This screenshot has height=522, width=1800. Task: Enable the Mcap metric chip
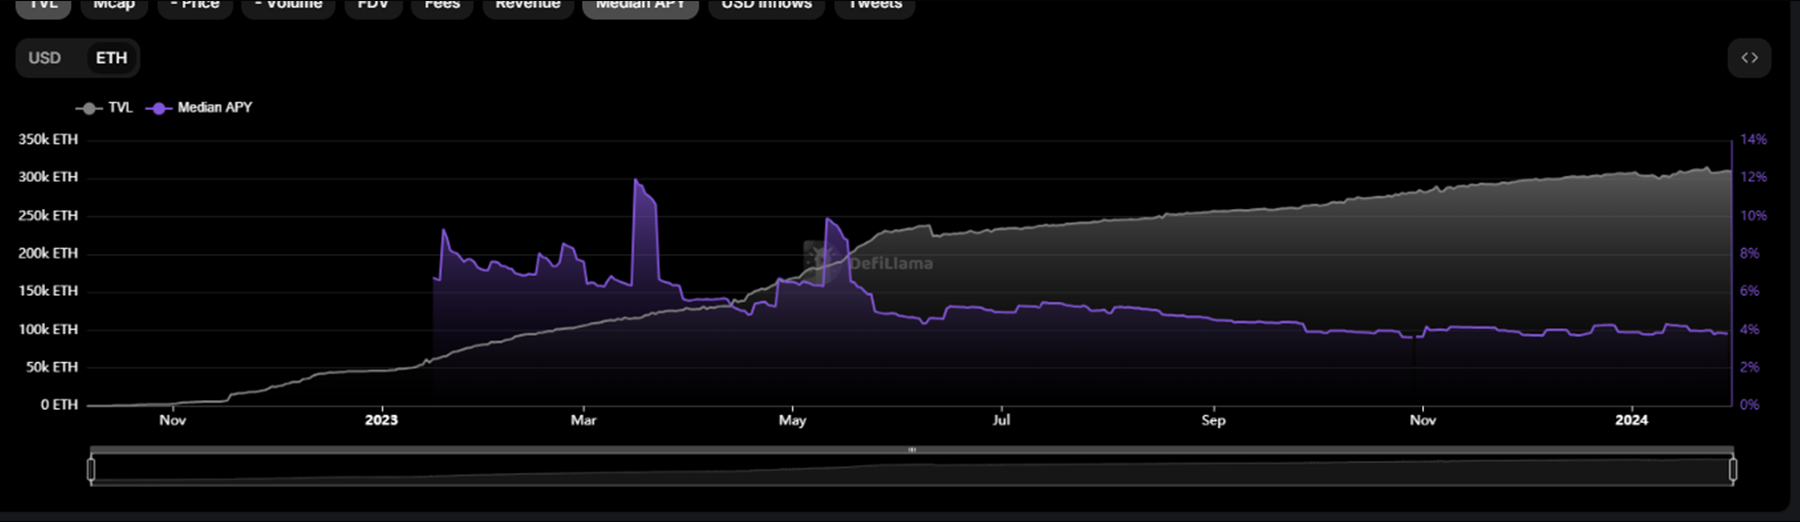(x=114, y=6)
